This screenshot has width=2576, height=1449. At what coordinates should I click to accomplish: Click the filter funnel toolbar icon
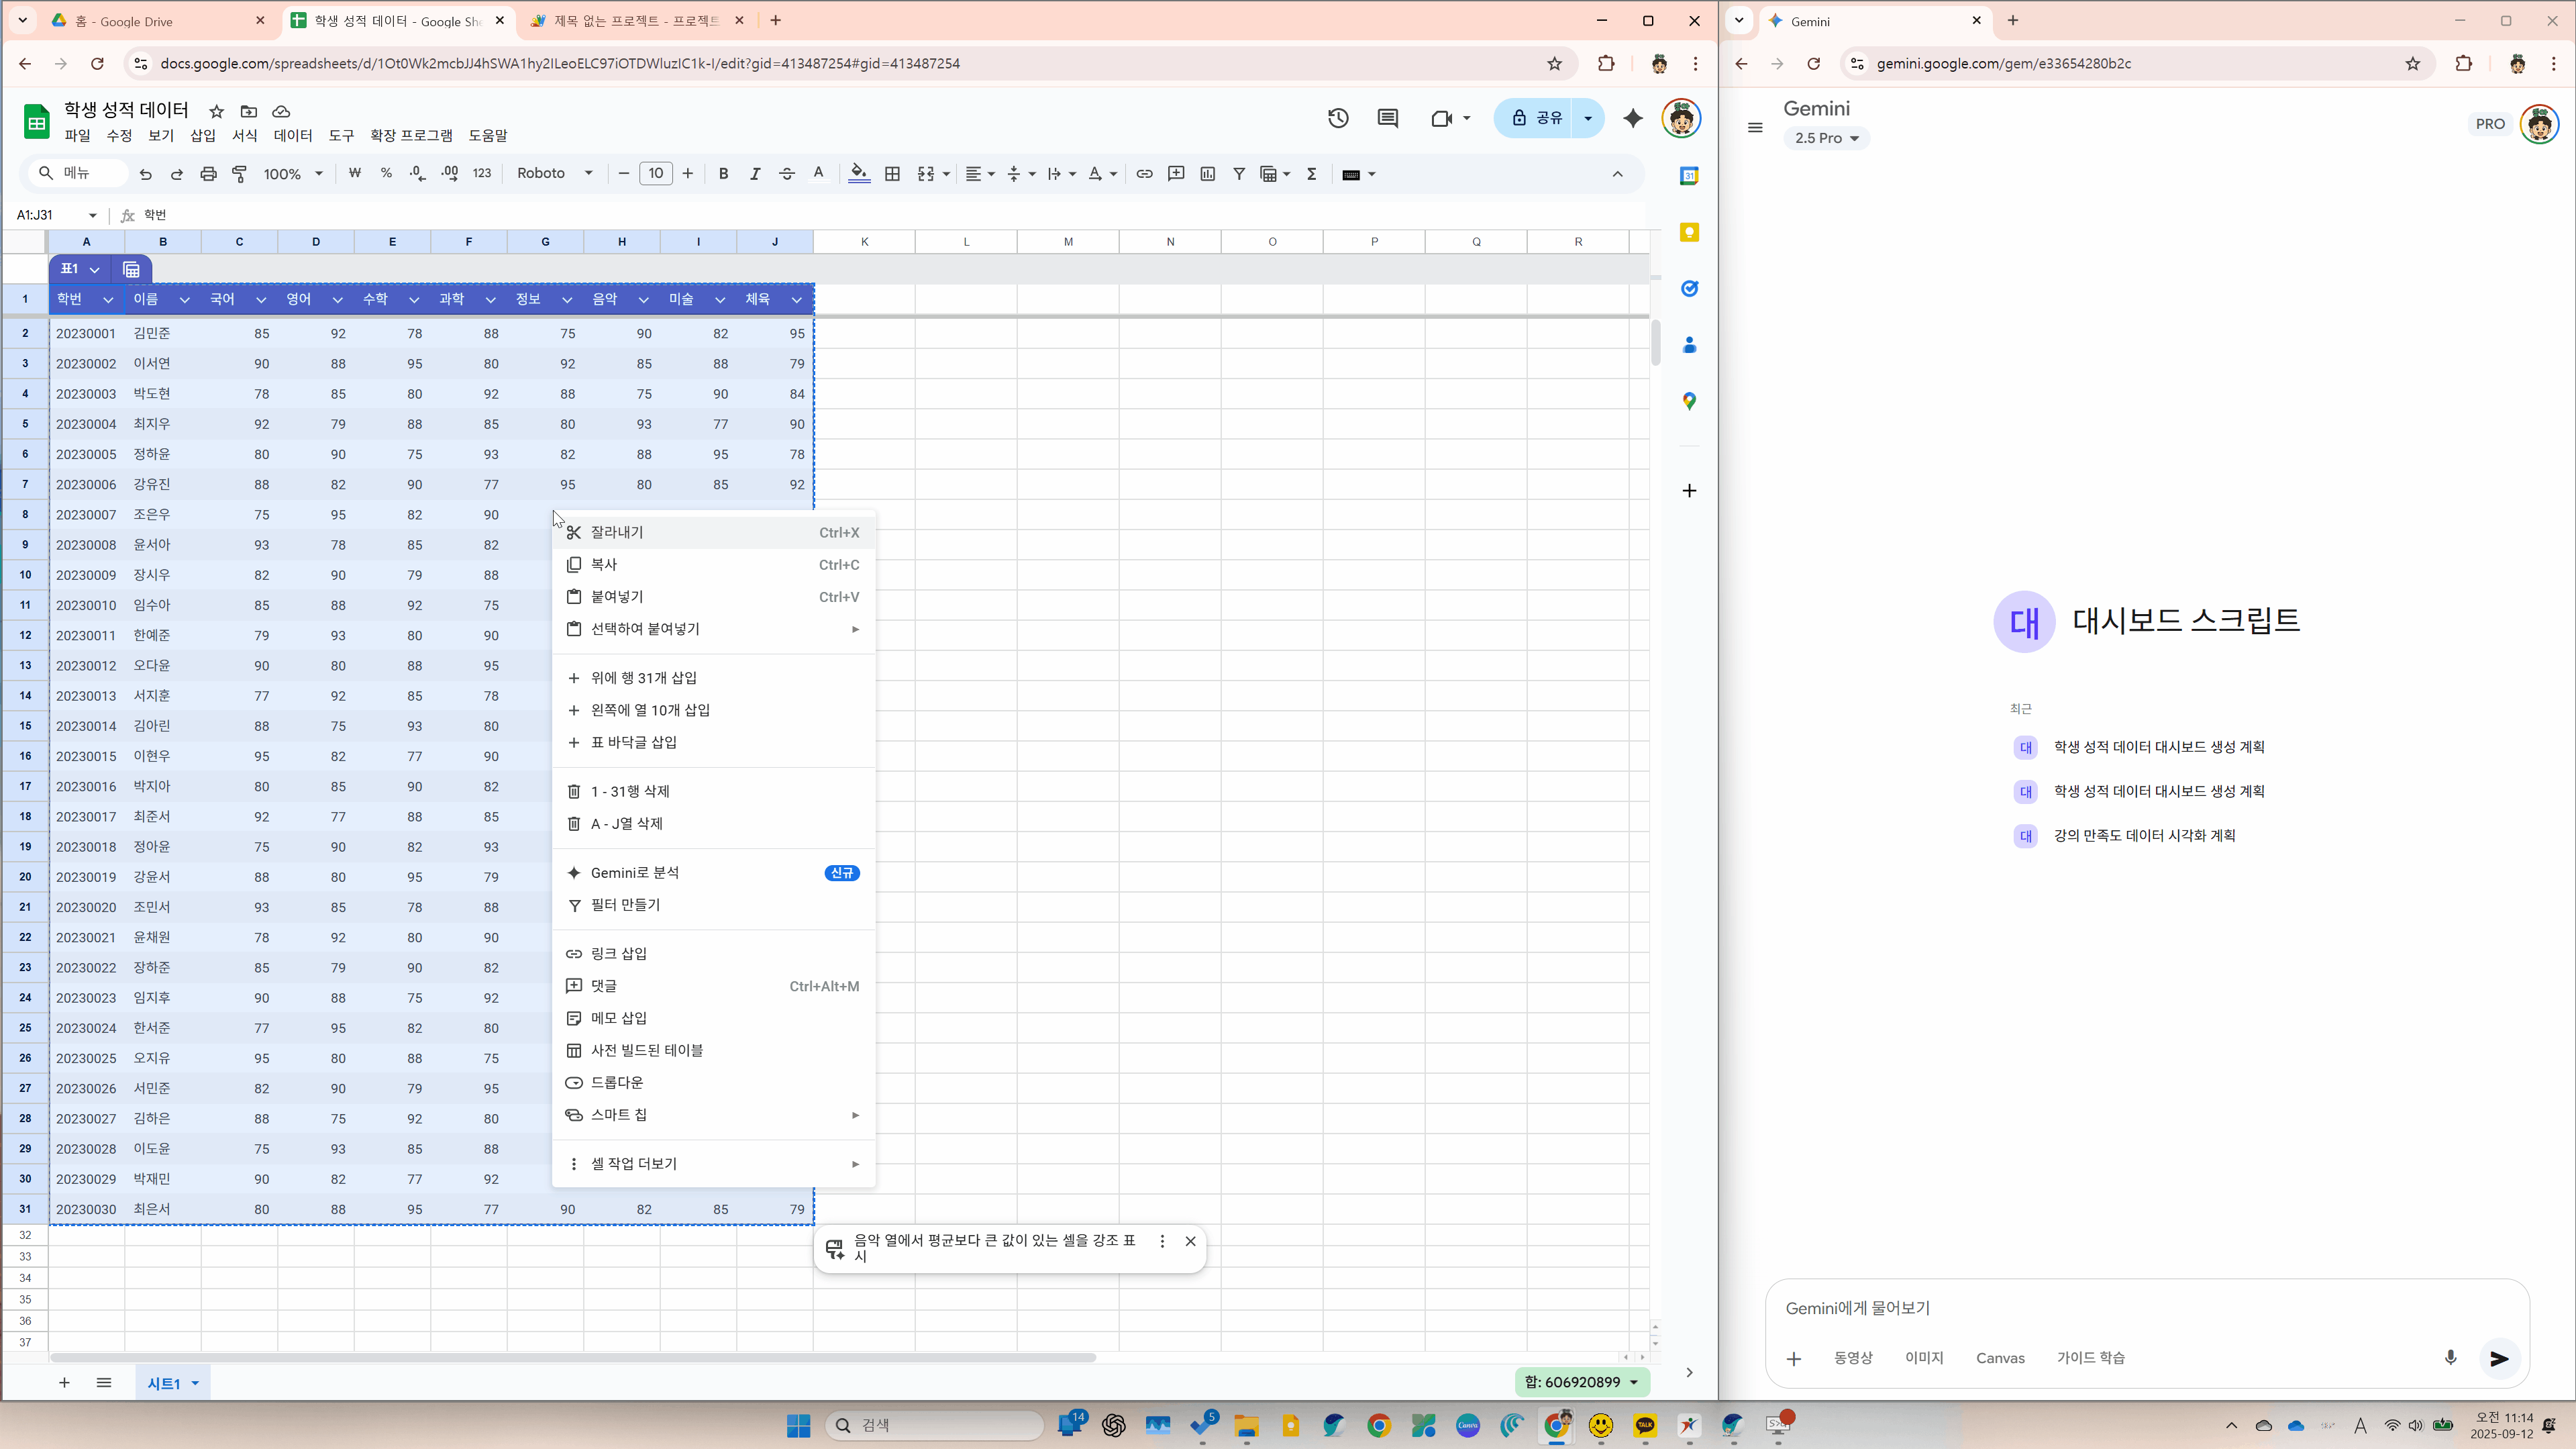point(1239,174)
